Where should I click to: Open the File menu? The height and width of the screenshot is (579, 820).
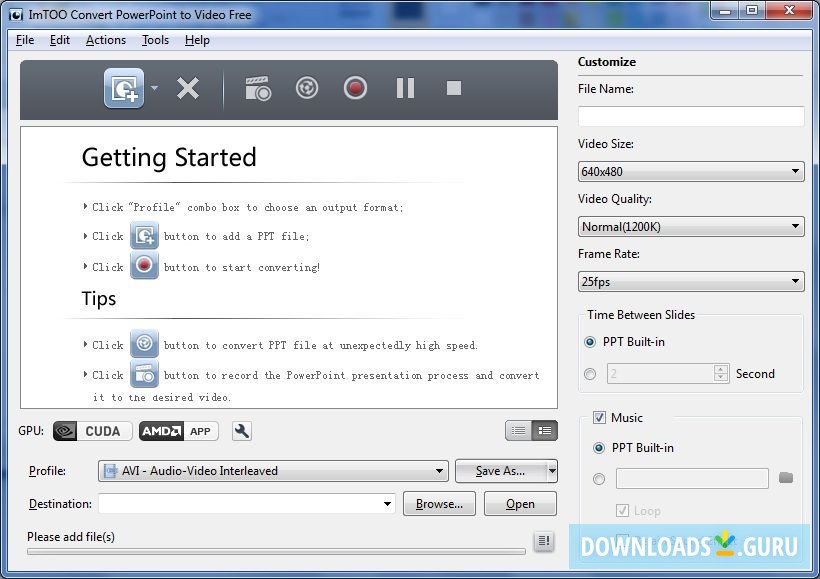click(25, 40)
